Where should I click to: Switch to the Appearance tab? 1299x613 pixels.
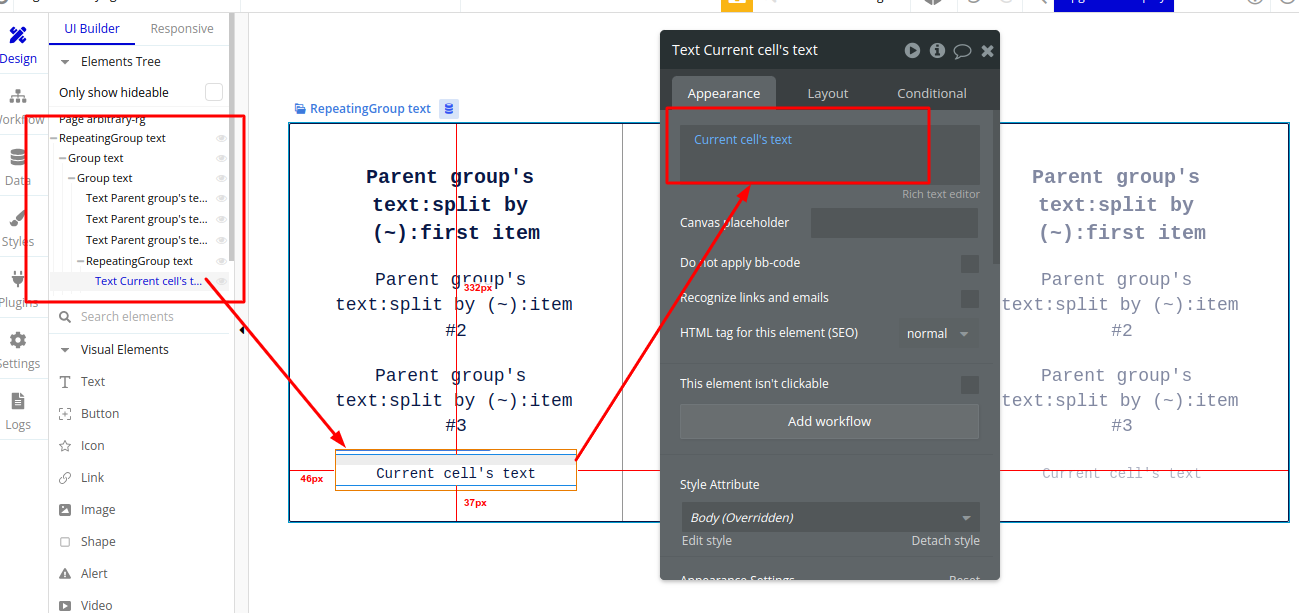[724, 93]
